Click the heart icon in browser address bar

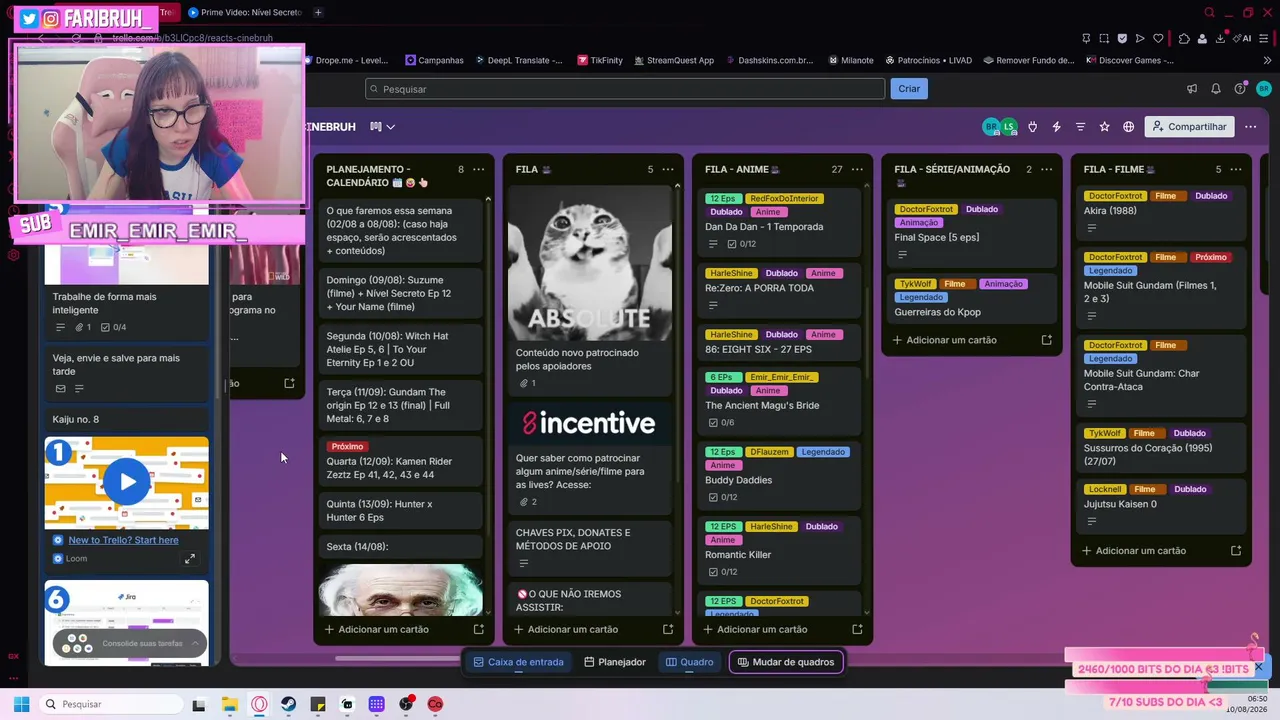click(x=1158, y=39)
